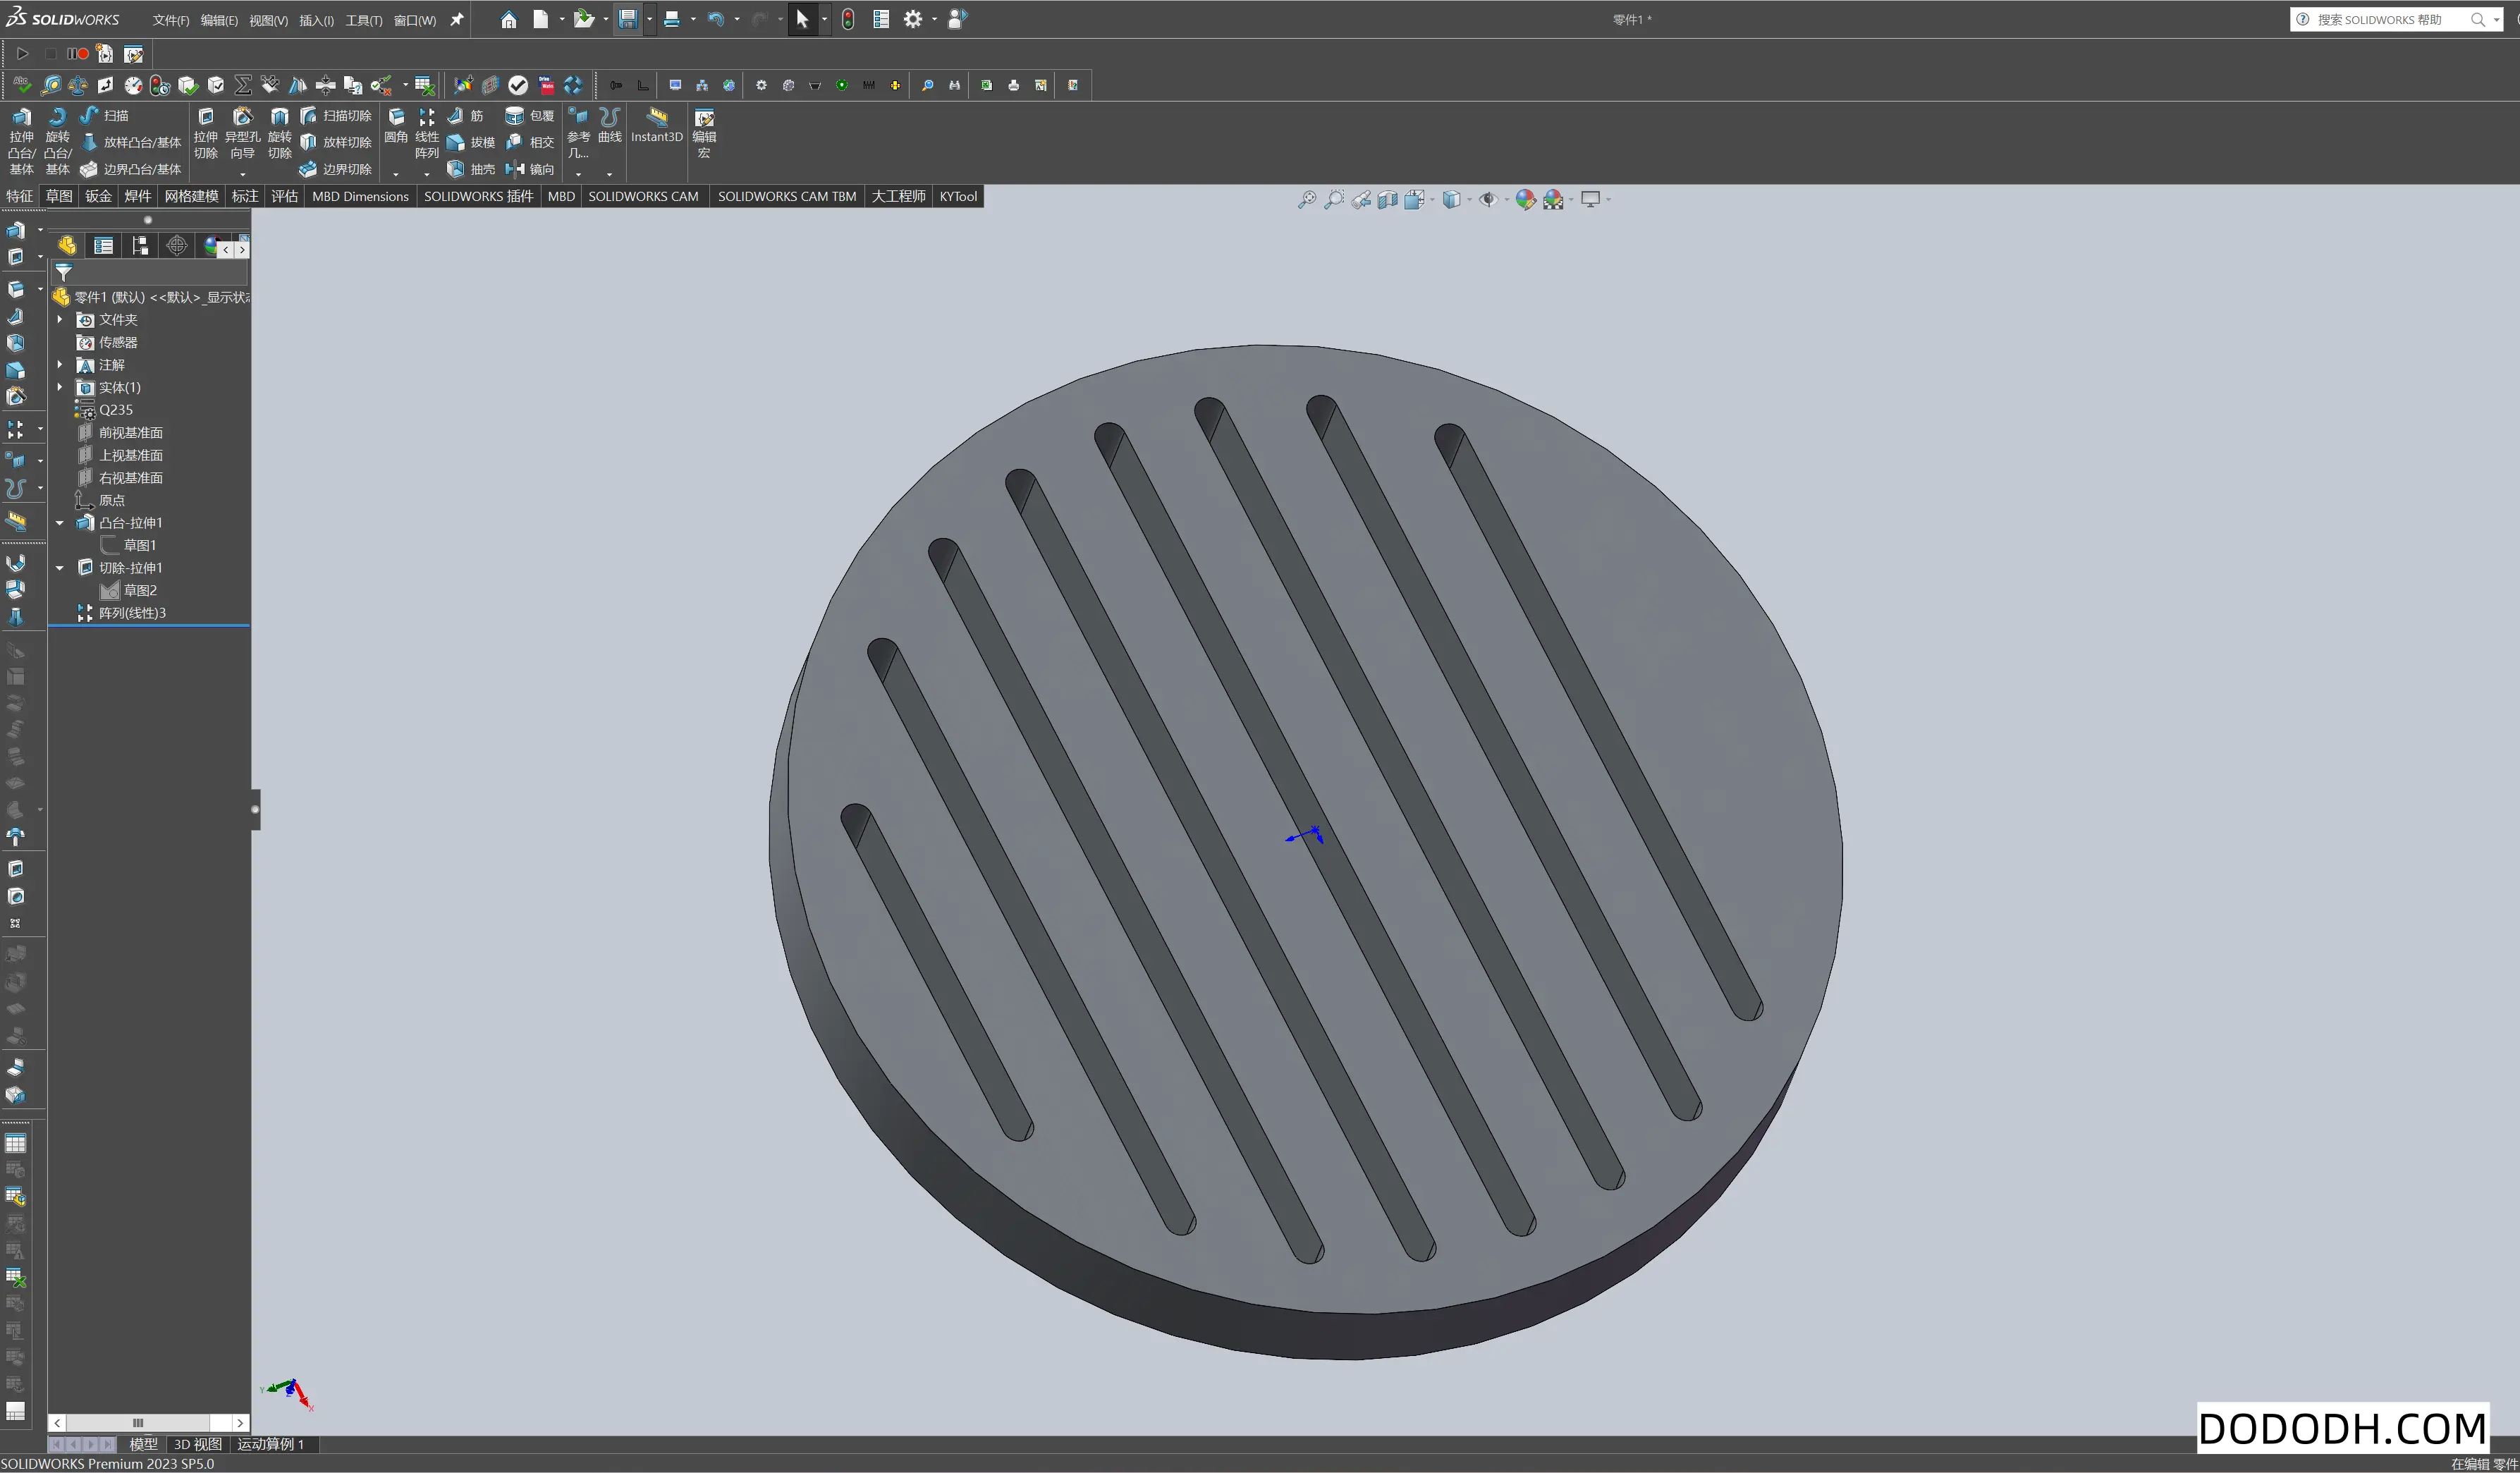The width and height of the screenshot is (2520, 1473).
Task: Click the 包覆 (Wrap) button
Action: [530, 115]
